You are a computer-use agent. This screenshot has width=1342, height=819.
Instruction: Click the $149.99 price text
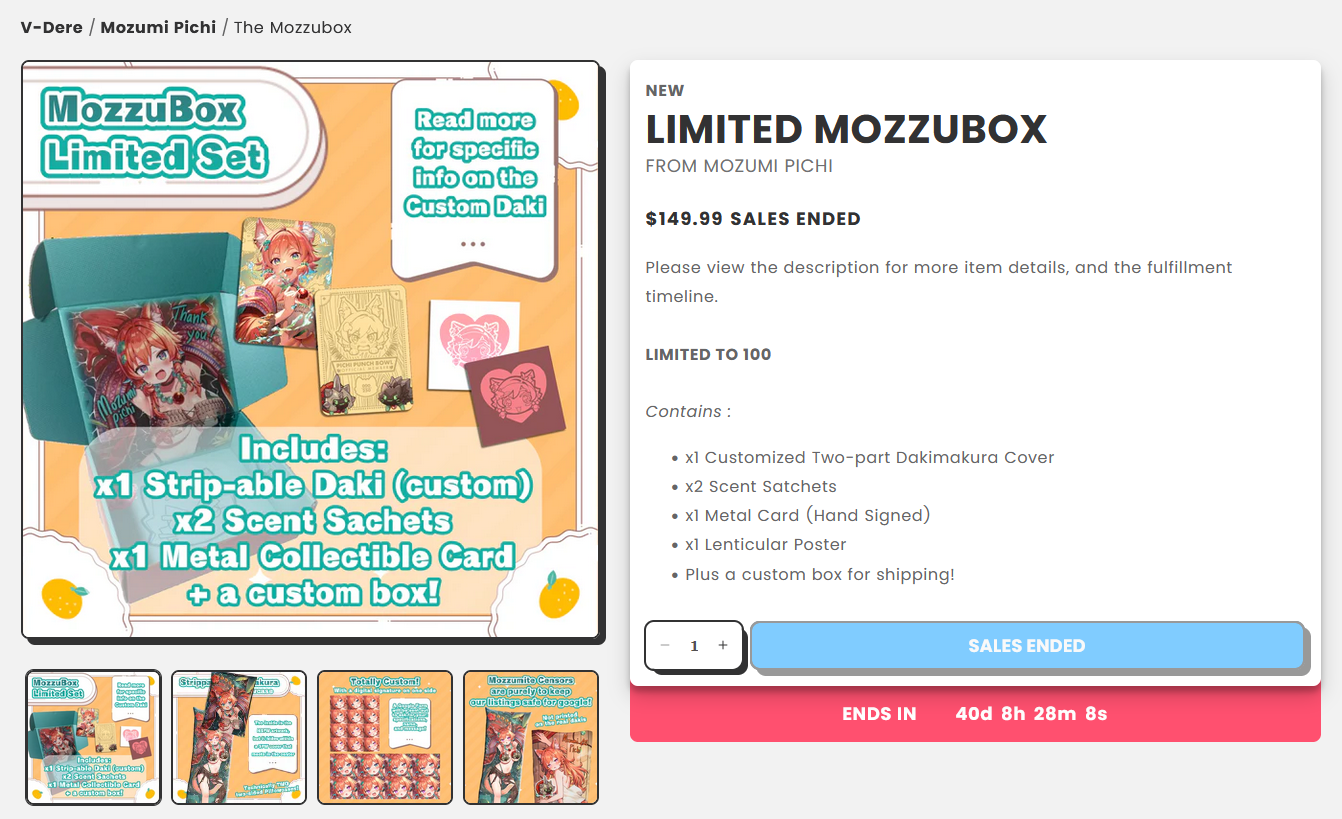[684, 219]
